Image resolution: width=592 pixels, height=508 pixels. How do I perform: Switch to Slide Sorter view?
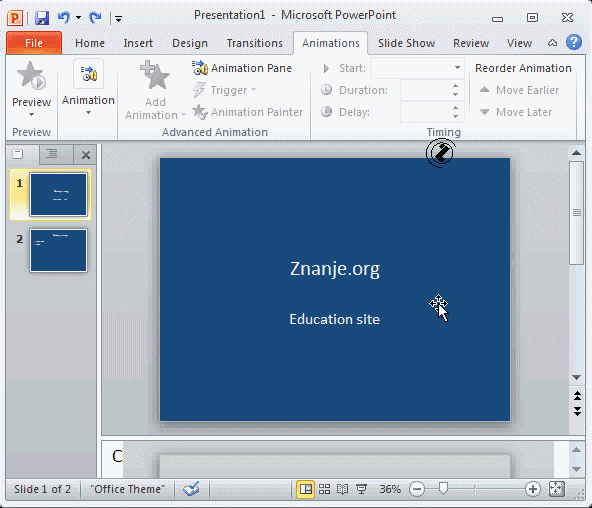click(324, 489)
